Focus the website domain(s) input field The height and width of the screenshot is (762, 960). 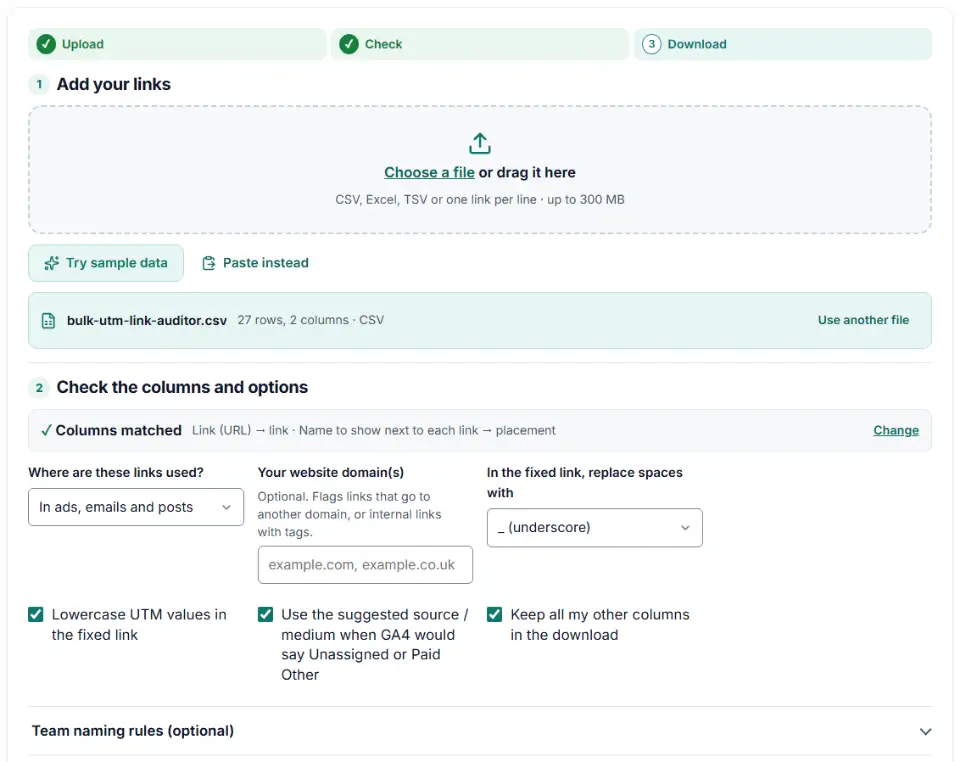pyautogui.click(x=365, y=565)
